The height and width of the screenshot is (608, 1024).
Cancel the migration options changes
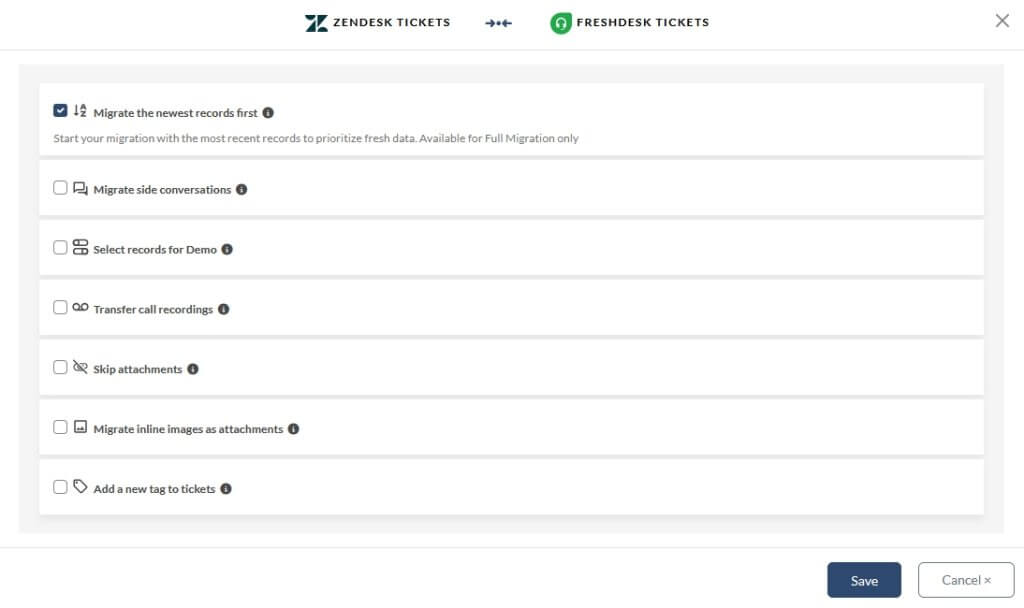[x=966, y=580]
